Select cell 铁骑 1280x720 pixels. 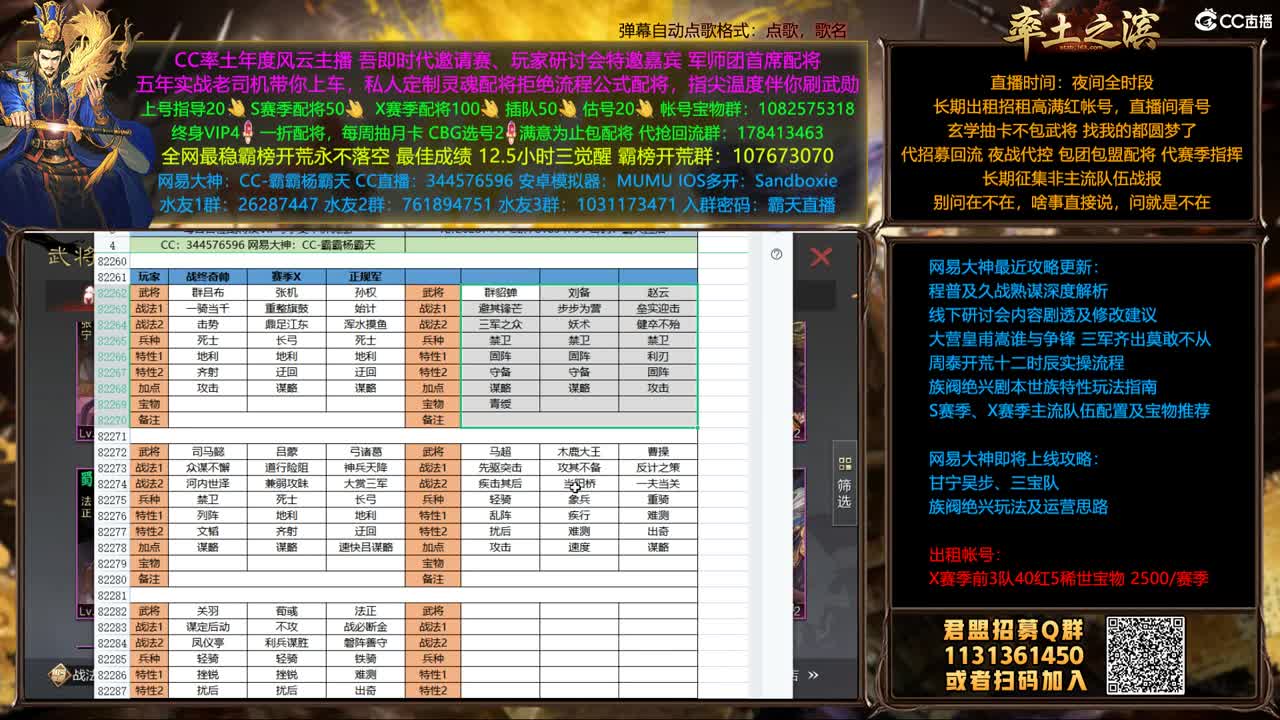click(365, 658)
